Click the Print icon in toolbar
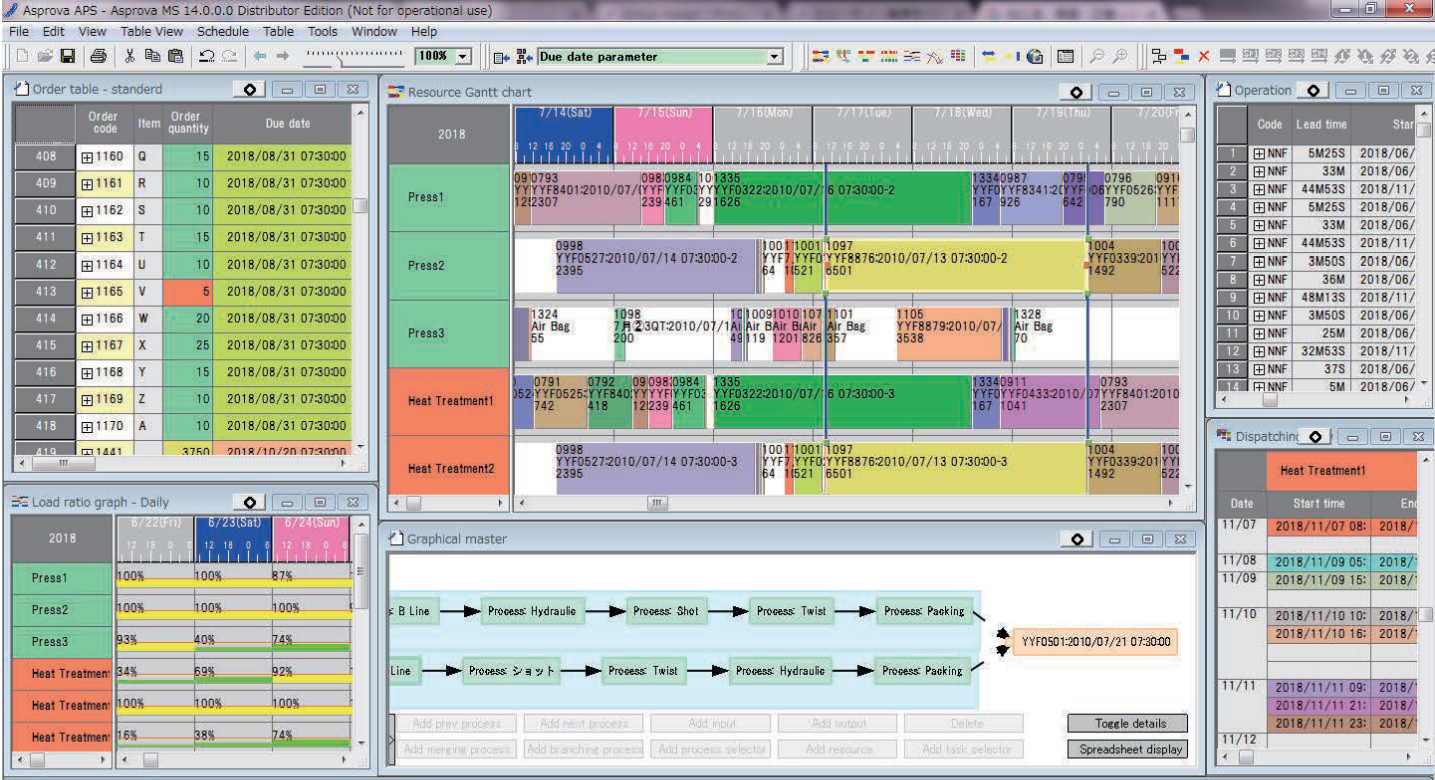Image resolution: width=1435 pixels, height=780 pixels. coord(98,56)
